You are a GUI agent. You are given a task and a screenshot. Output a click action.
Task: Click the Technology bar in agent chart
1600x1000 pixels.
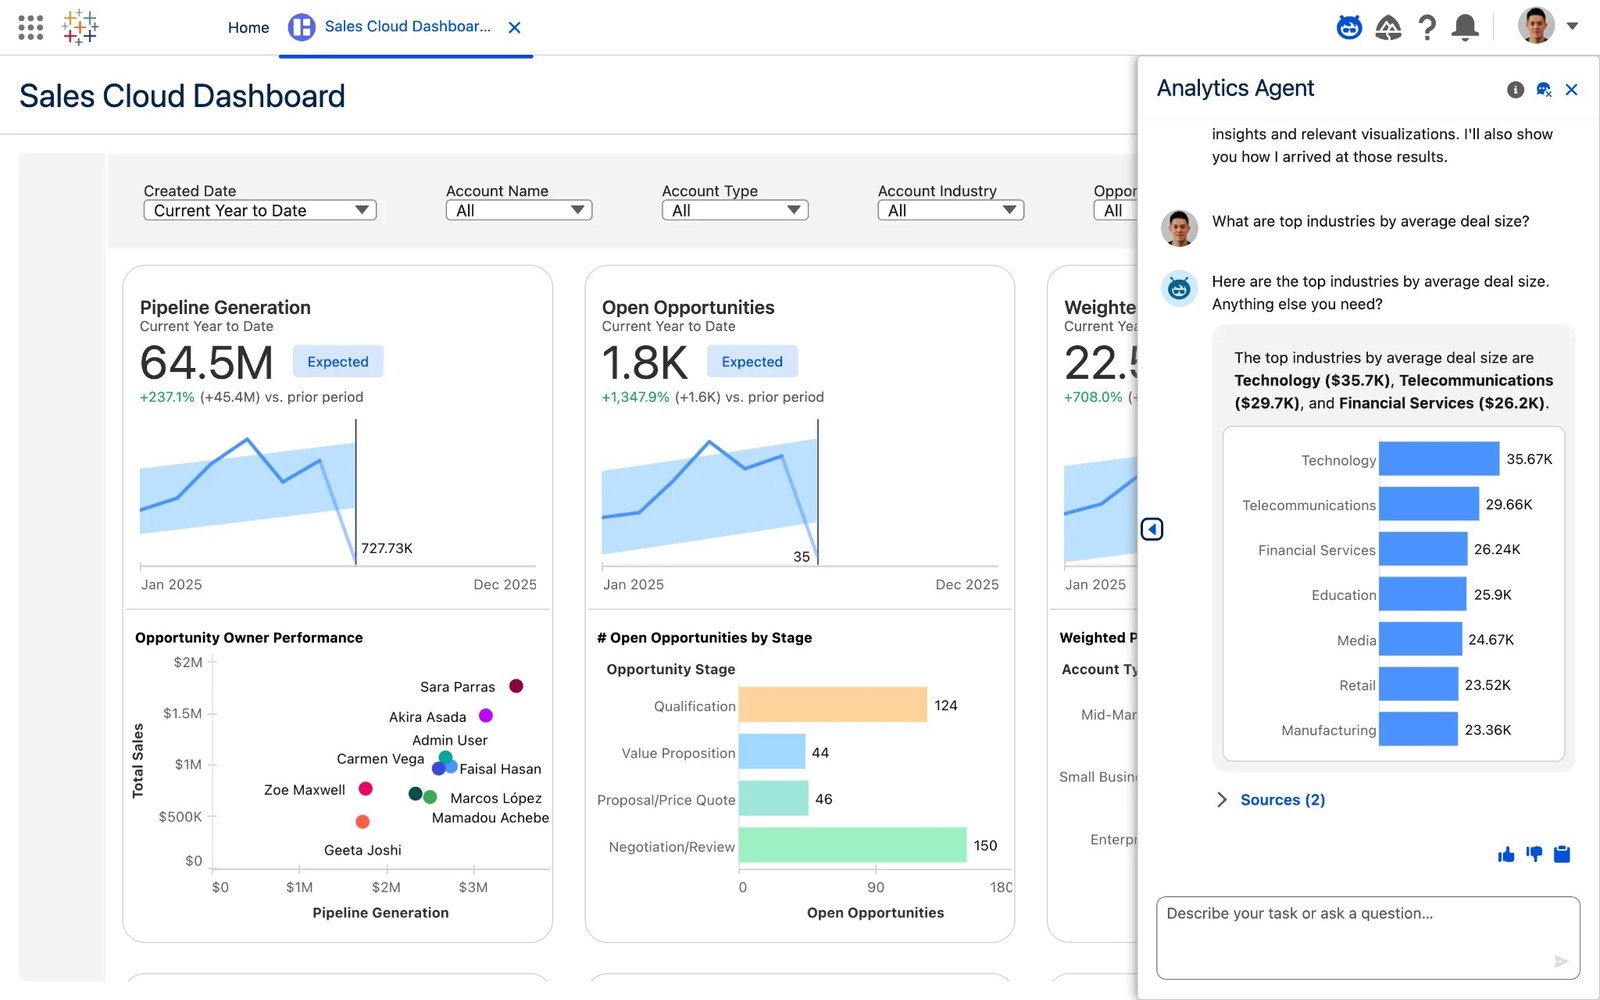tap(1439, 459)
